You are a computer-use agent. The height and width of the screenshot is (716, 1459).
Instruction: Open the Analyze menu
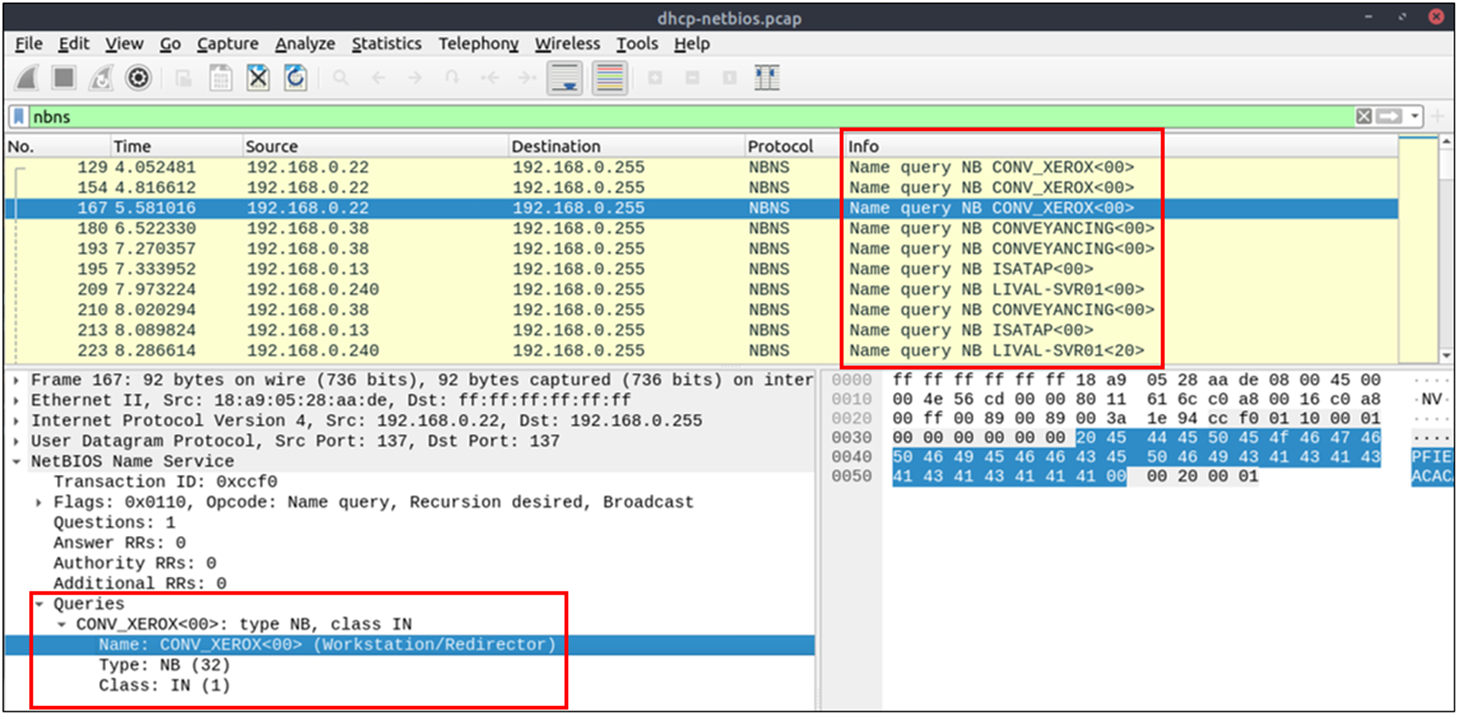(305, 44)
